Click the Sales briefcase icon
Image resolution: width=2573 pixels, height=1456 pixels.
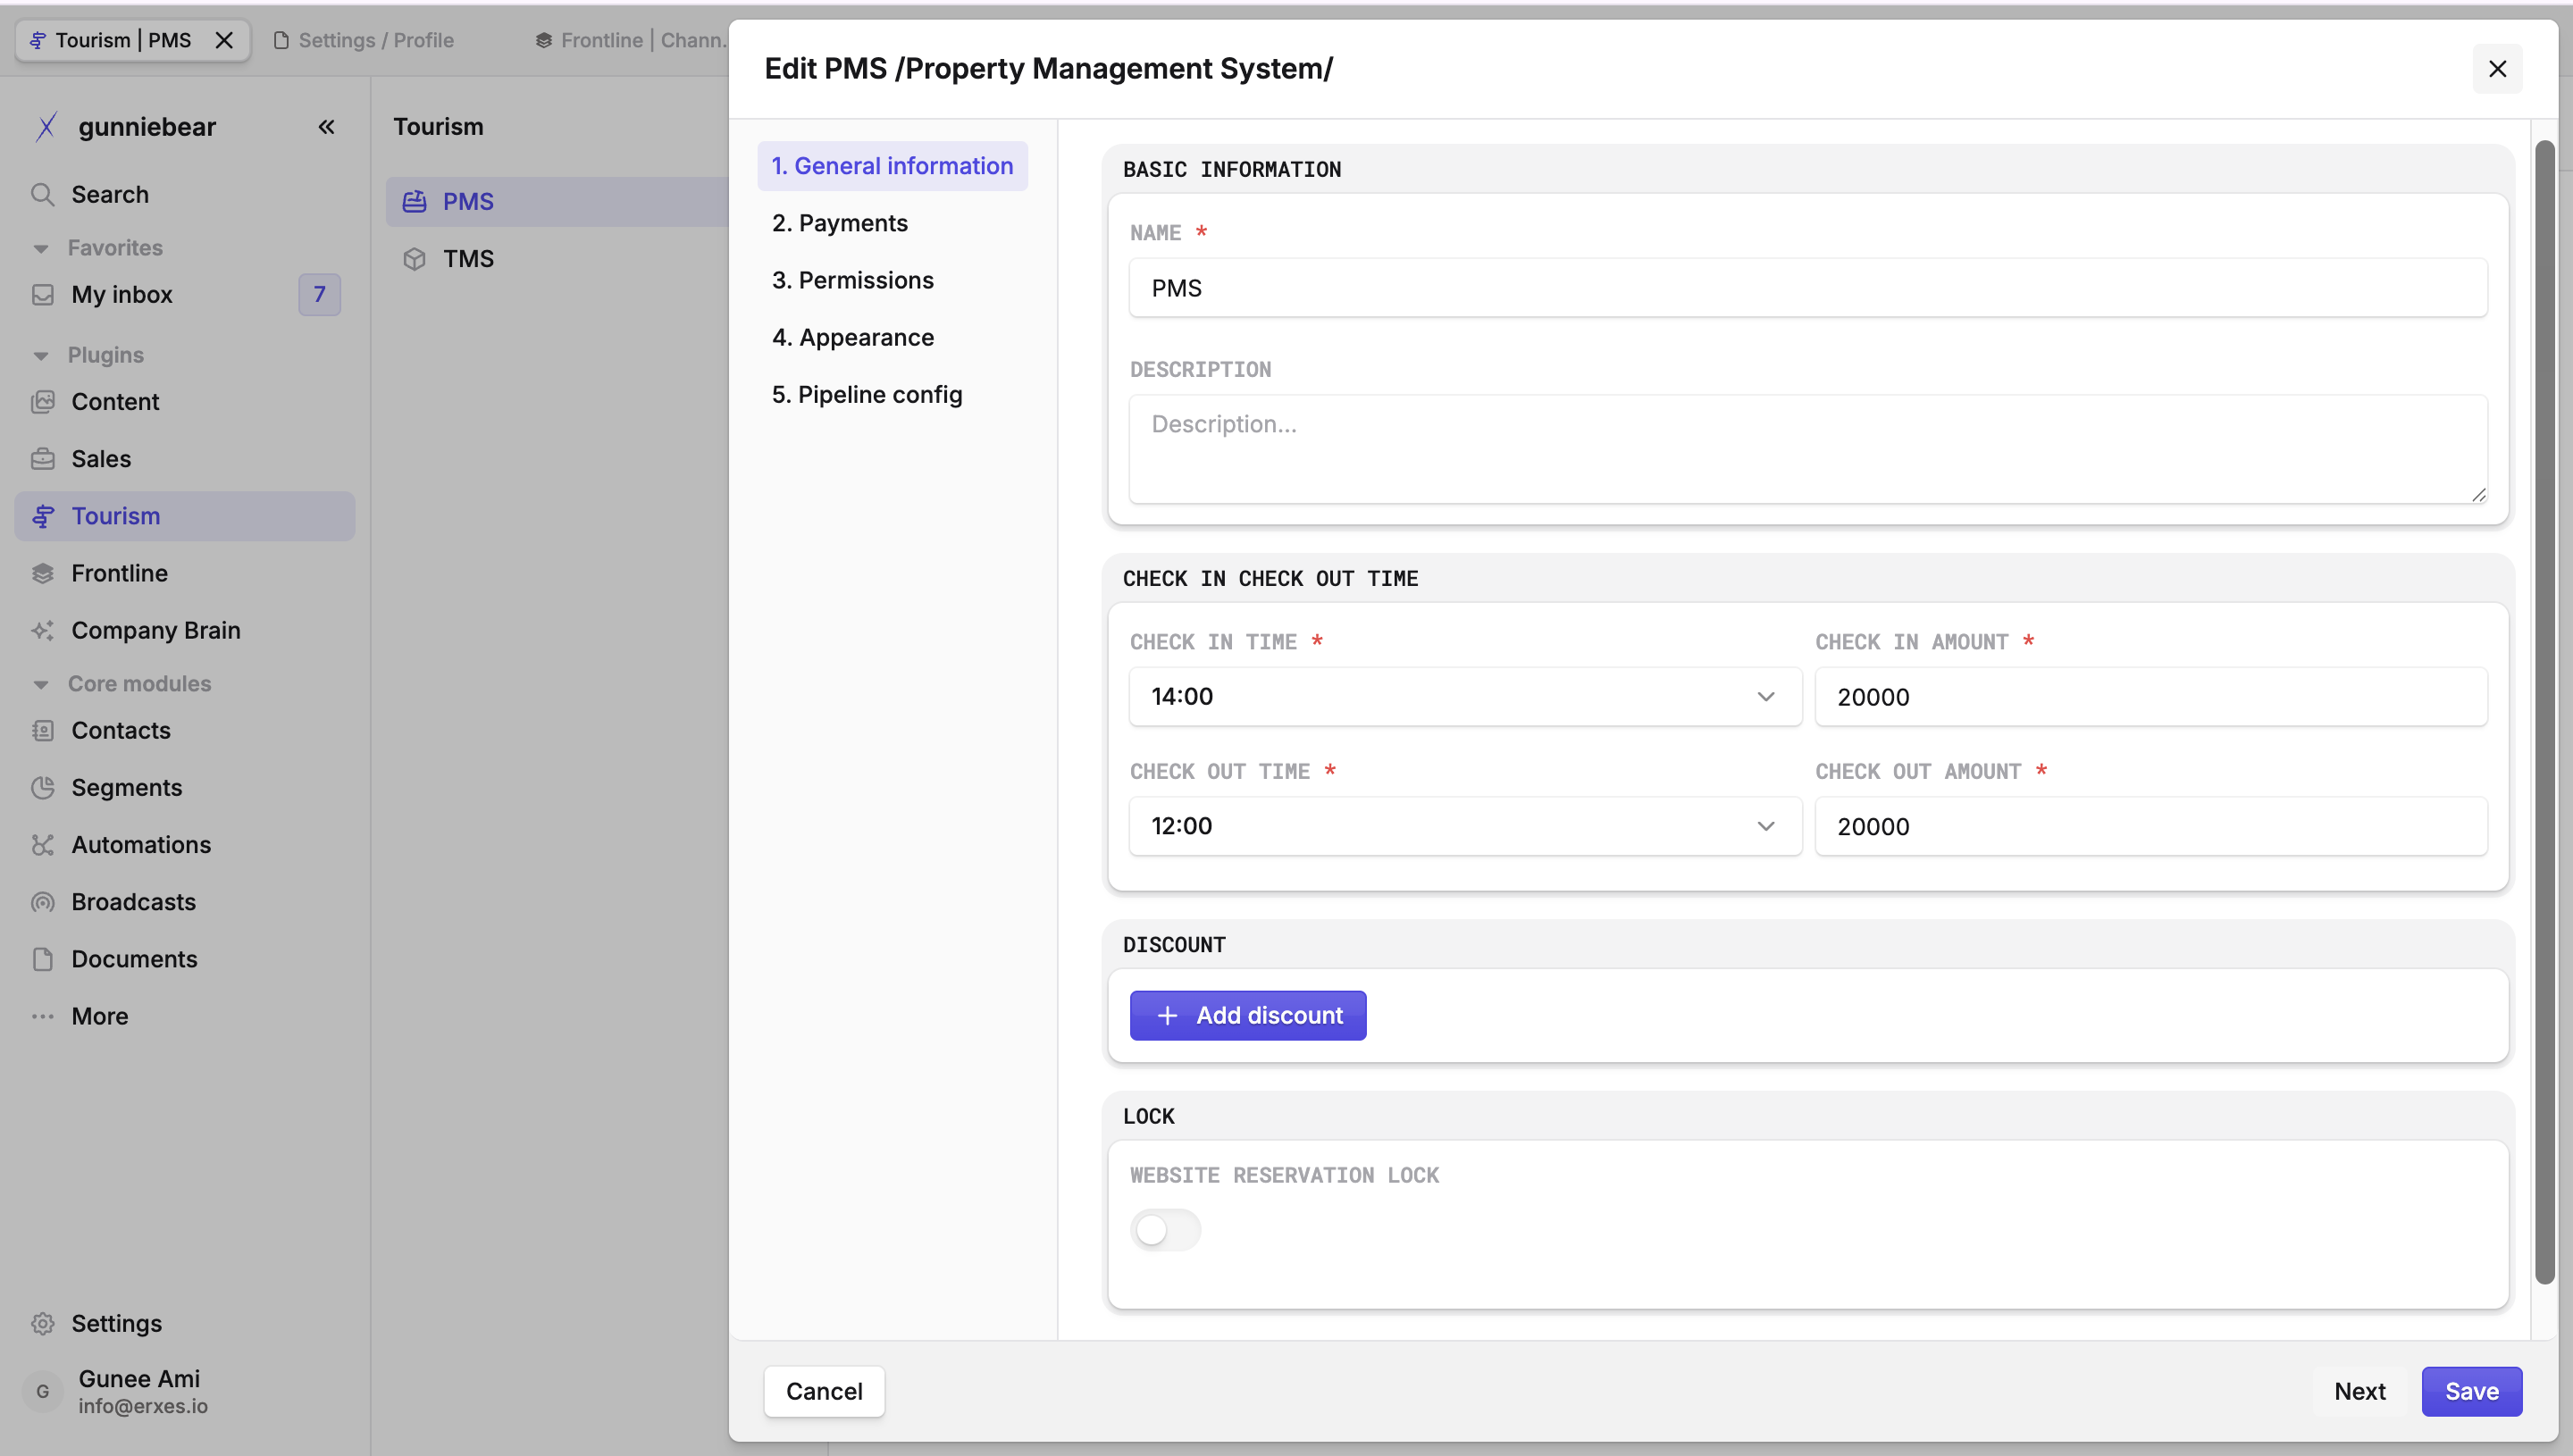(42, 459)
